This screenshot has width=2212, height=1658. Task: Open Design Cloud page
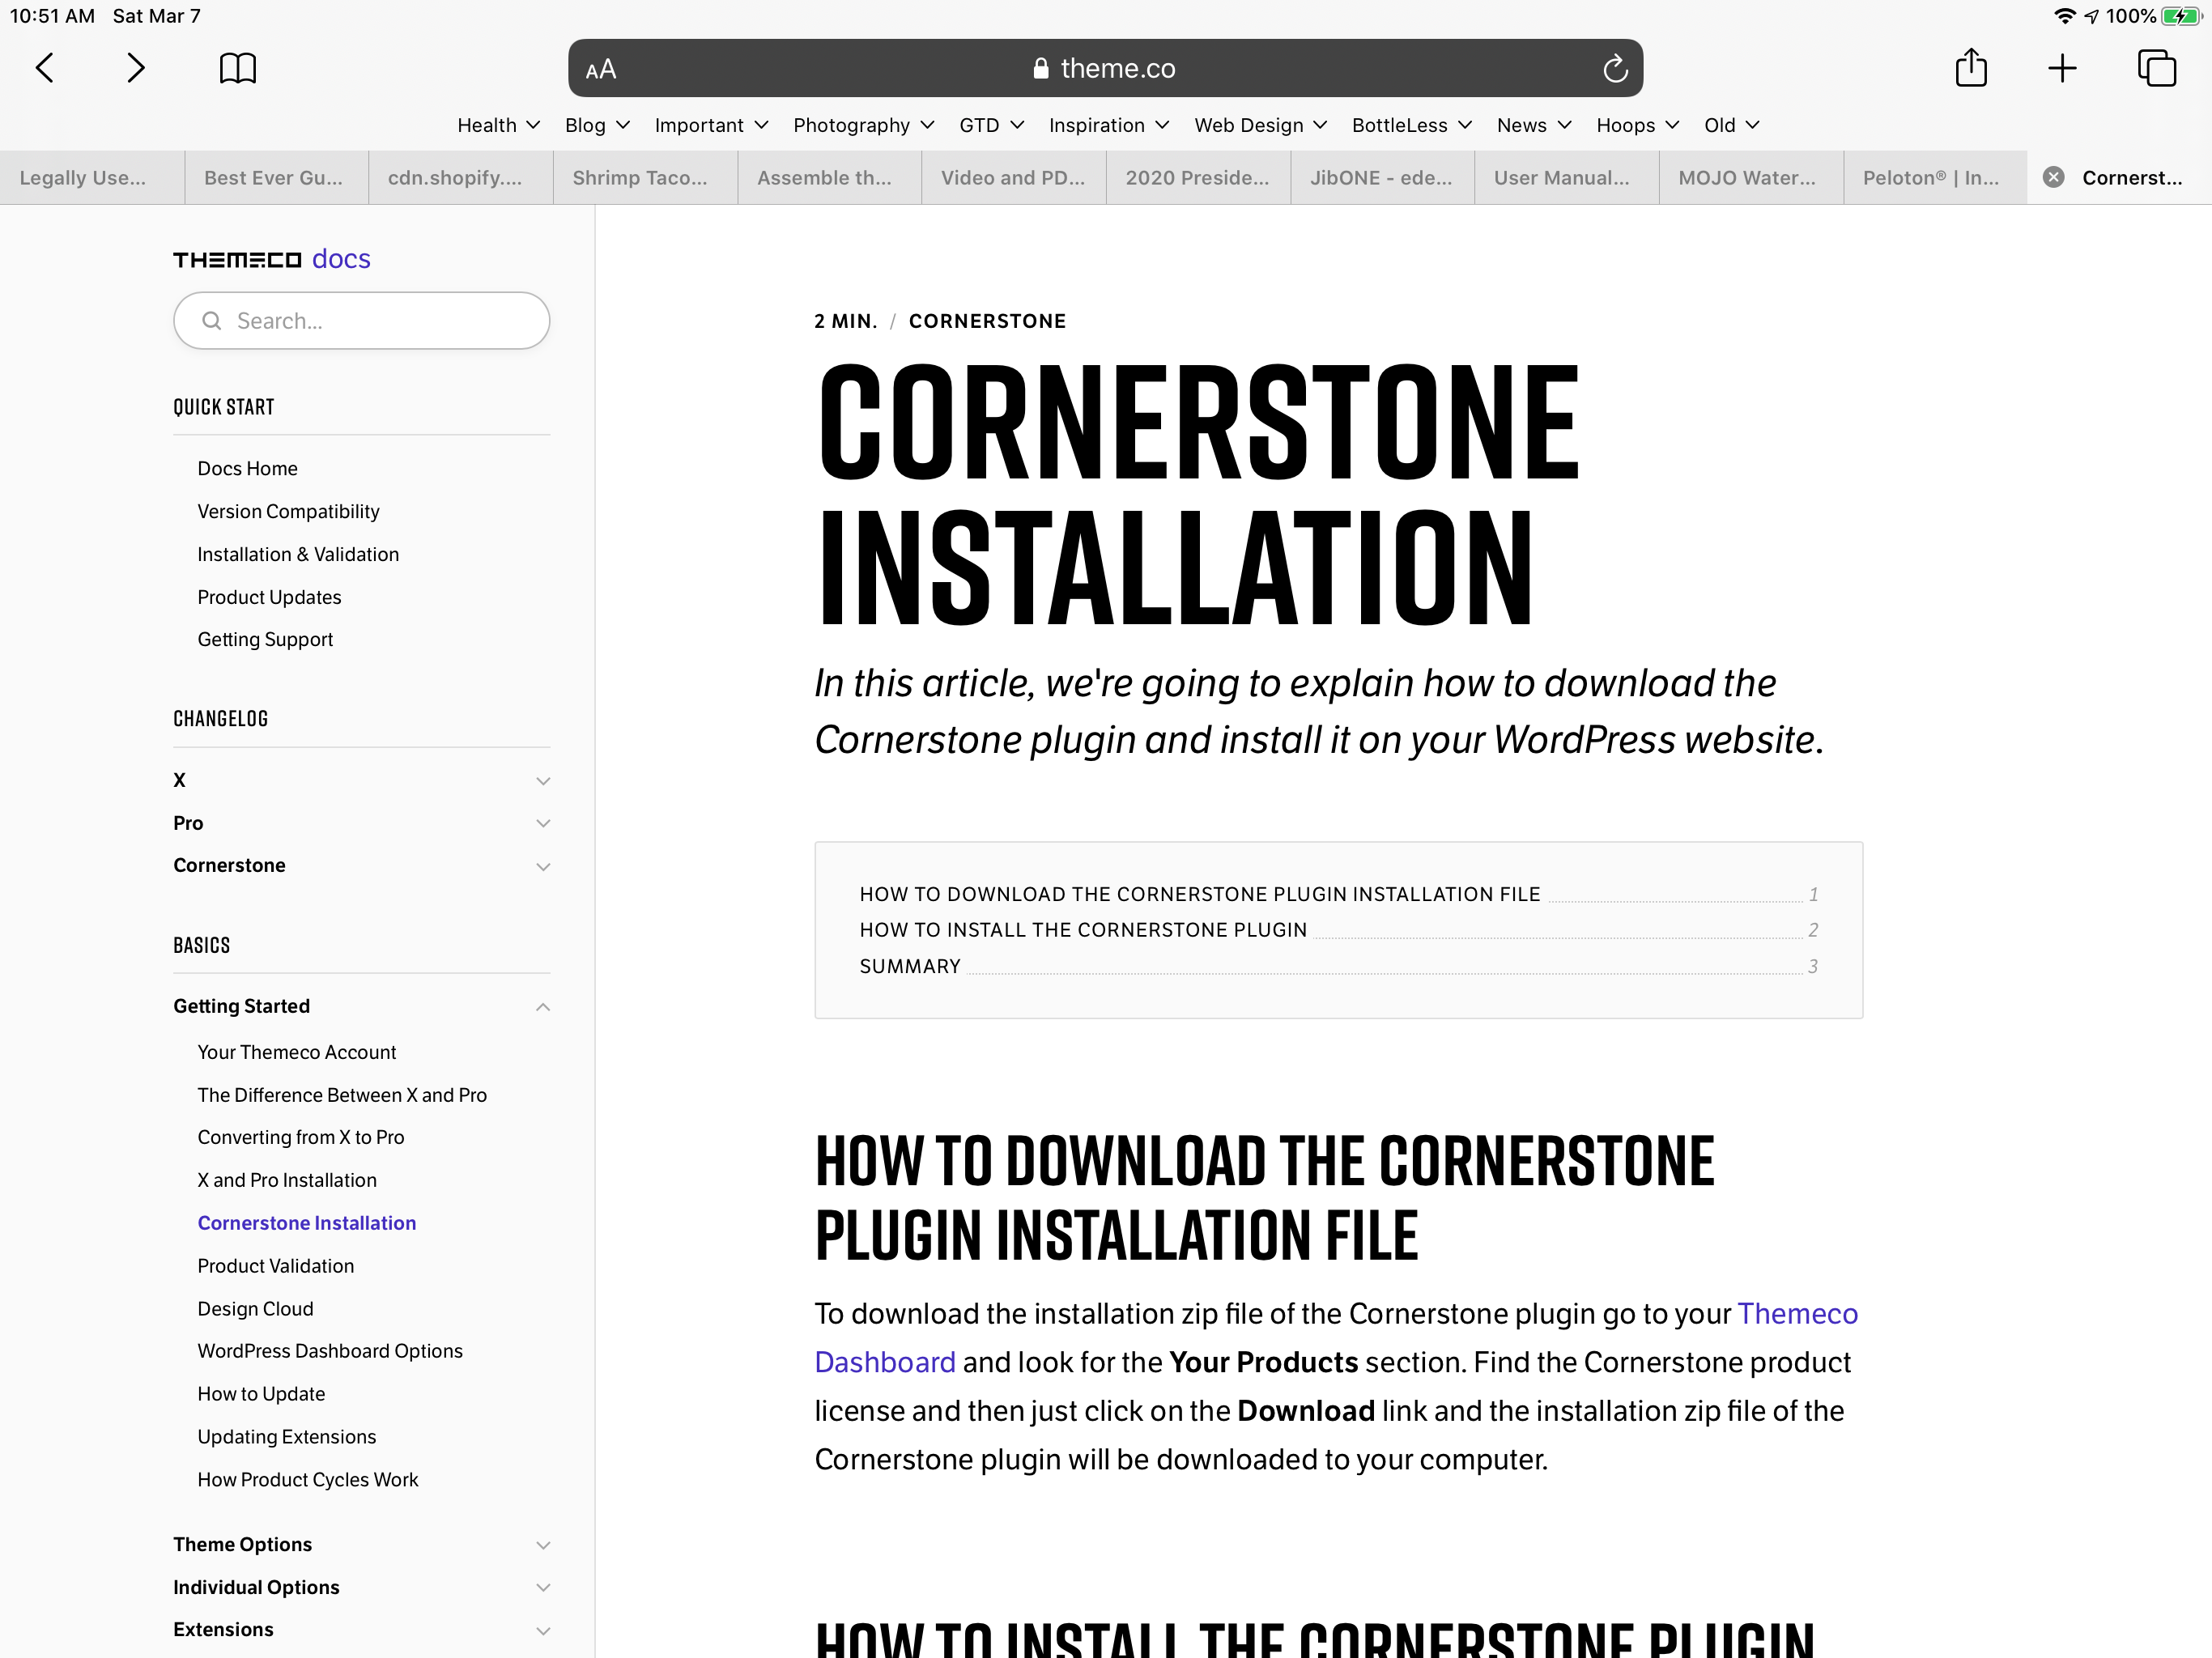click(x=255, y=1309)
